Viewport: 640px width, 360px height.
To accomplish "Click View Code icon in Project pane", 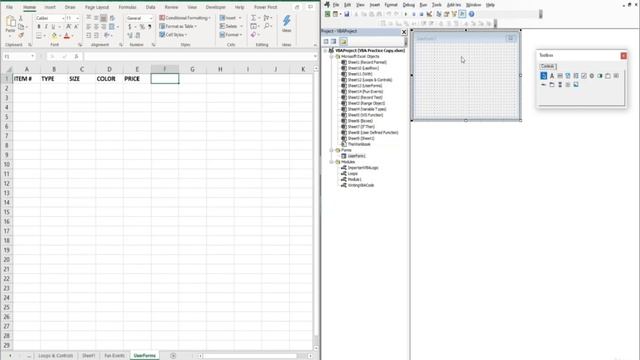I will tap(326, 41).
